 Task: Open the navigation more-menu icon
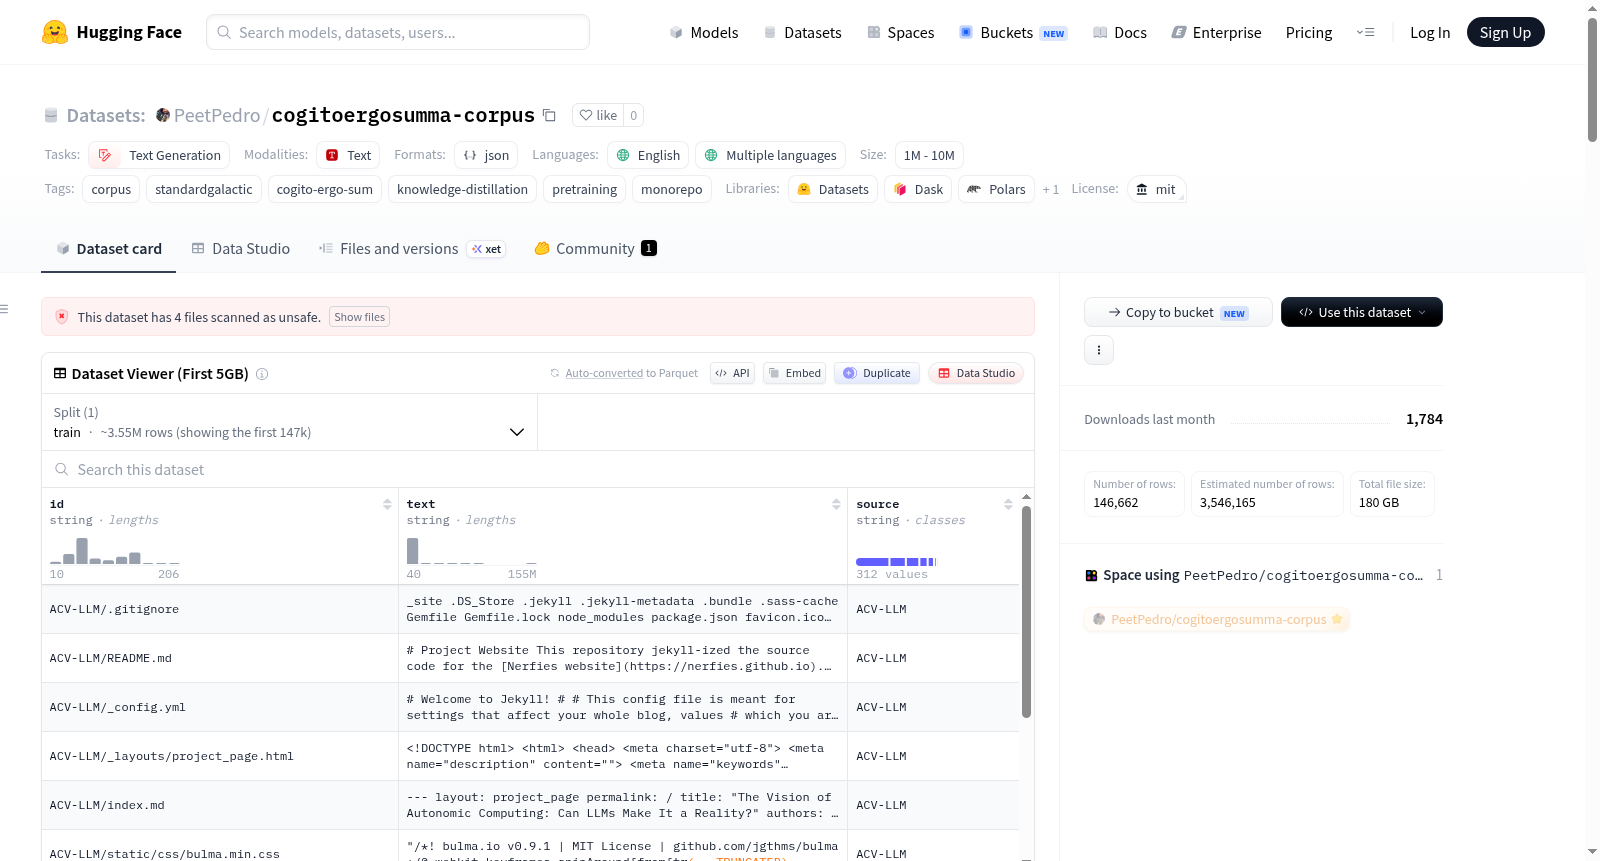pyautogui.click(x=1365, y=32)
